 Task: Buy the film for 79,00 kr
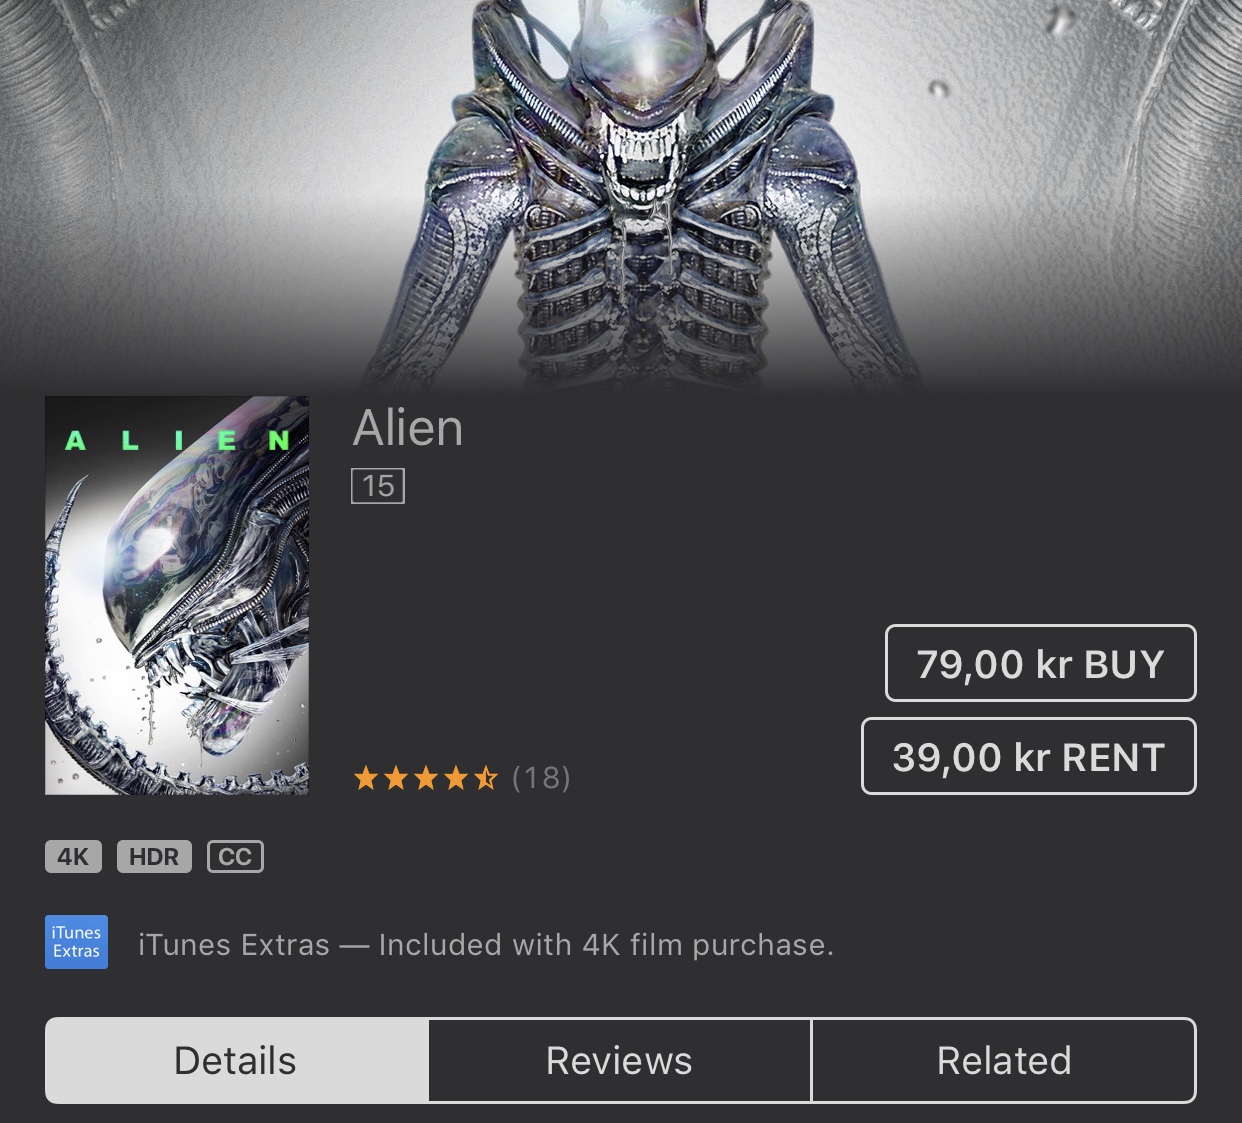[1041, 663]
